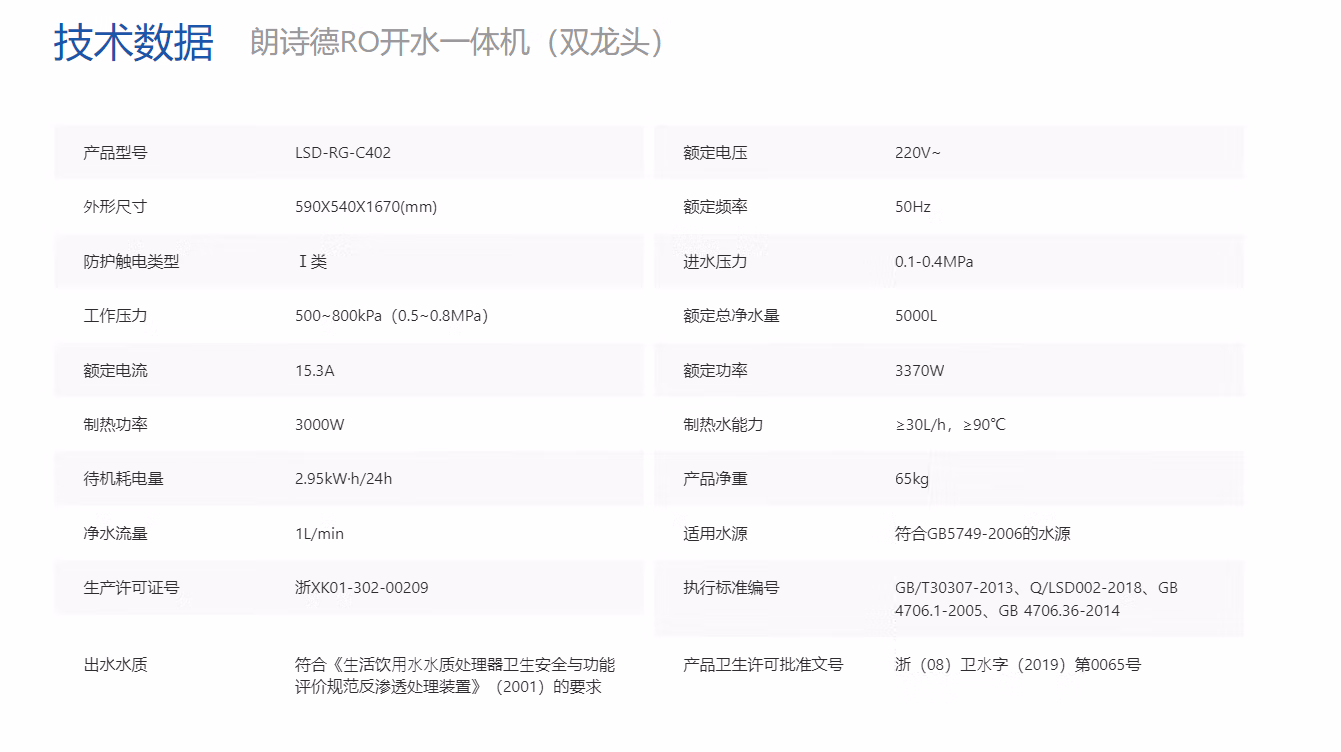Click the 待机耗电量 label
Viewport: 1341px width, 752px height.
123,479
